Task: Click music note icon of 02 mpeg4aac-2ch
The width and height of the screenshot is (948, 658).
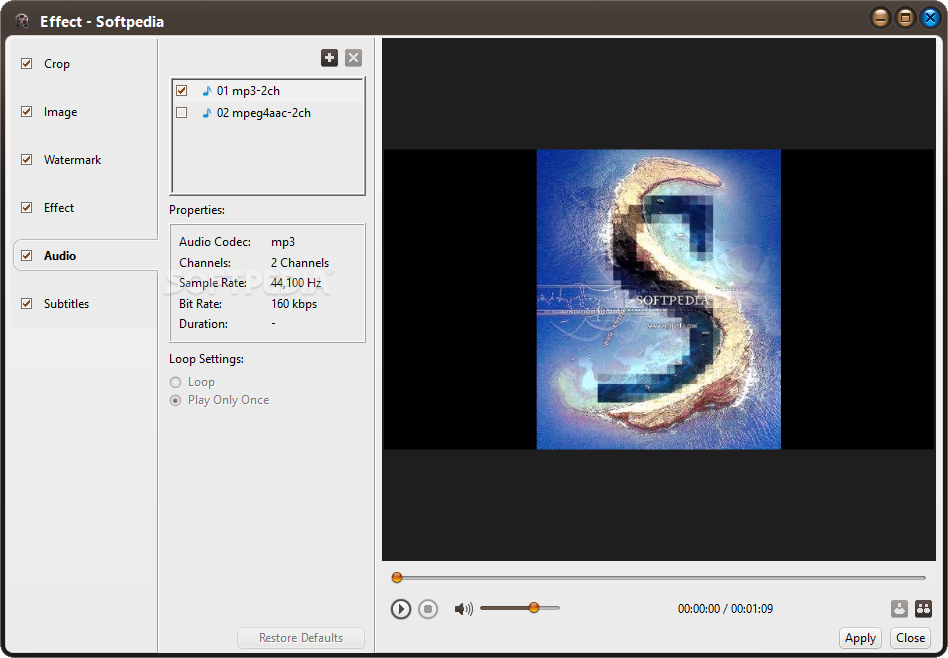Action: [207, 113]
